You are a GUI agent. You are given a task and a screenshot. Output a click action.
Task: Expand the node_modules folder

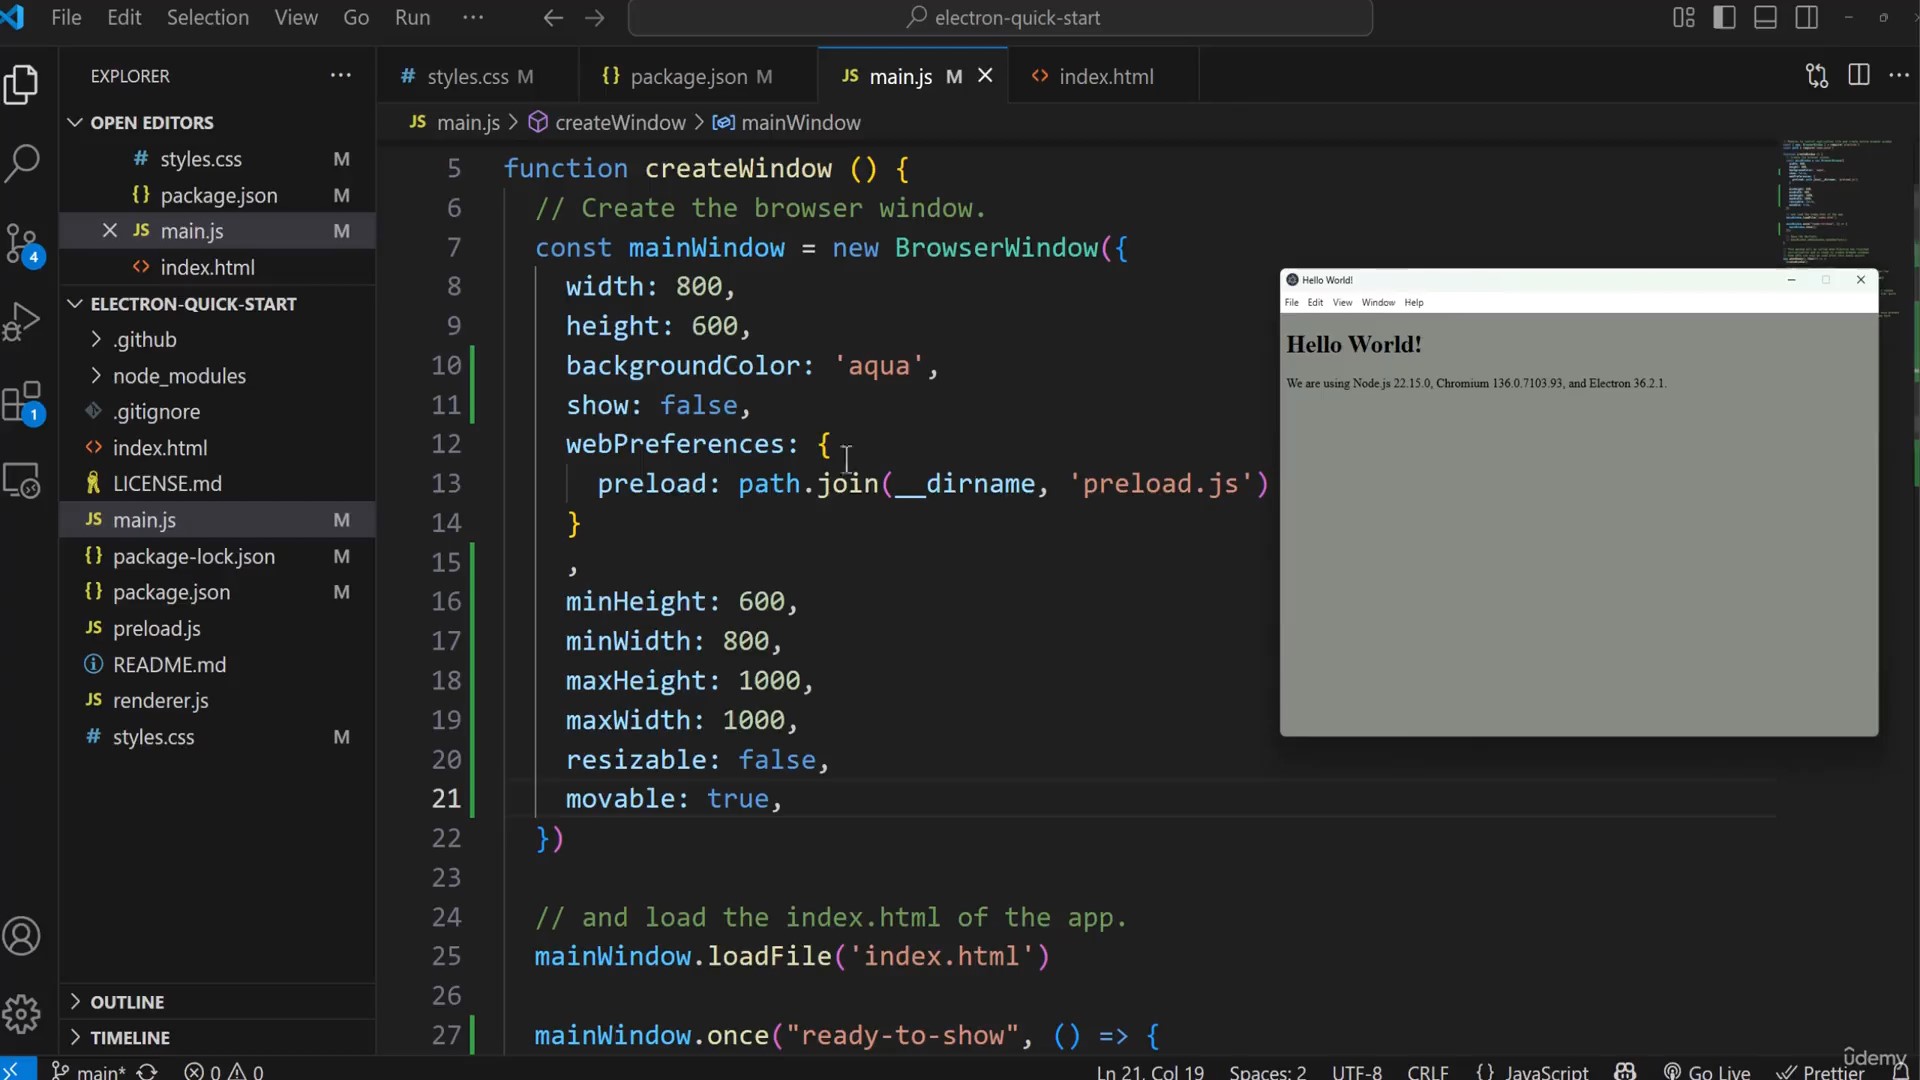click(x=179, y=376)
